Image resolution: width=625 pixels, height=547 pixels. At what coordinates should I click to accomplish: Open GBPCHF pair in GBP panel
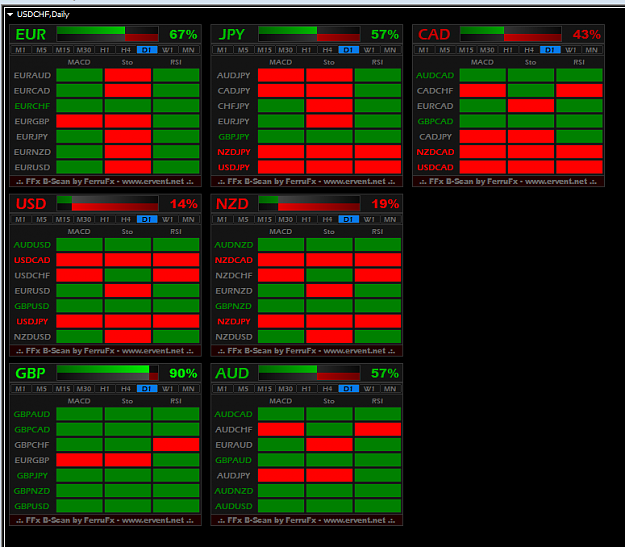[32, 445]
